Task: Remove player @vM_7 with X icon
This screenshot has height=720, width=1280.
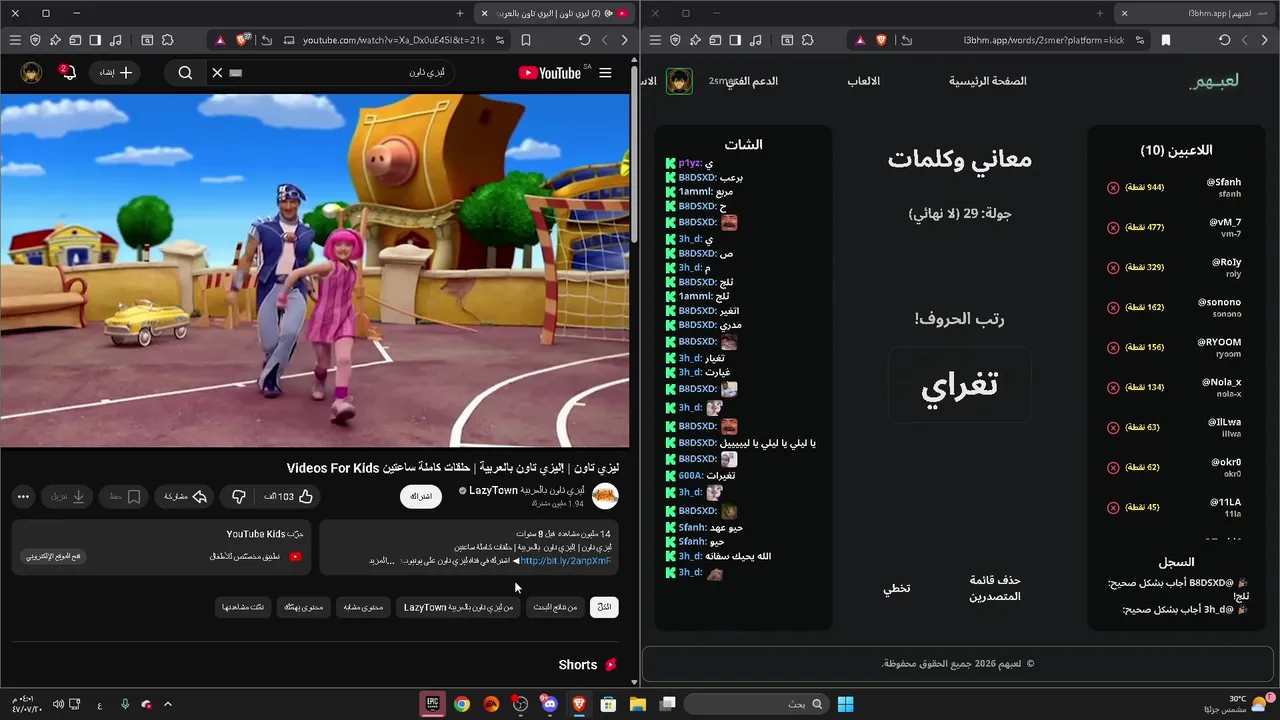Action: pyautogui.click(x=1113, y=227)
